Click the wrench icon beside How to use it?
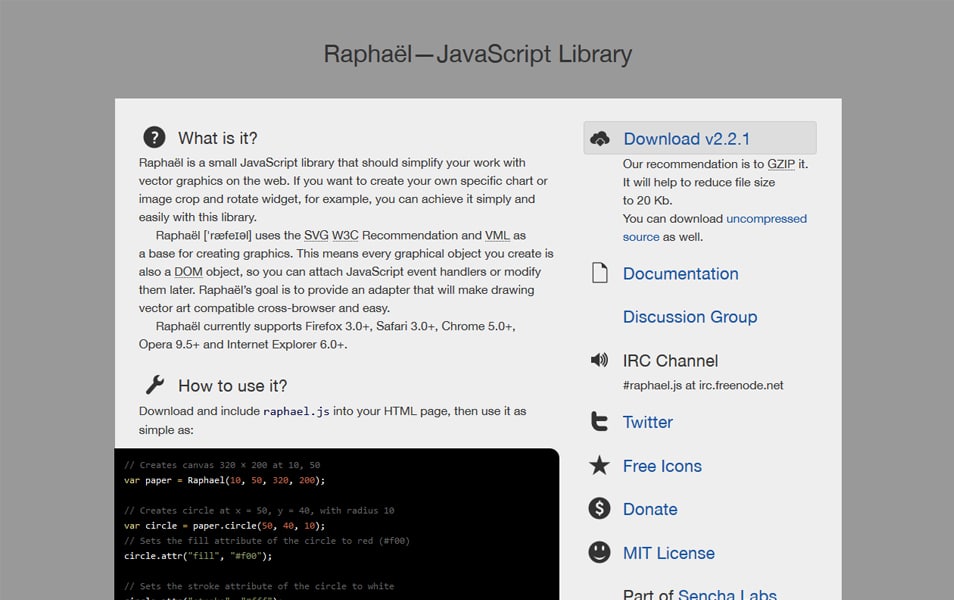Image resolution: width=954 pixels, height=600 pixels. 155,385
